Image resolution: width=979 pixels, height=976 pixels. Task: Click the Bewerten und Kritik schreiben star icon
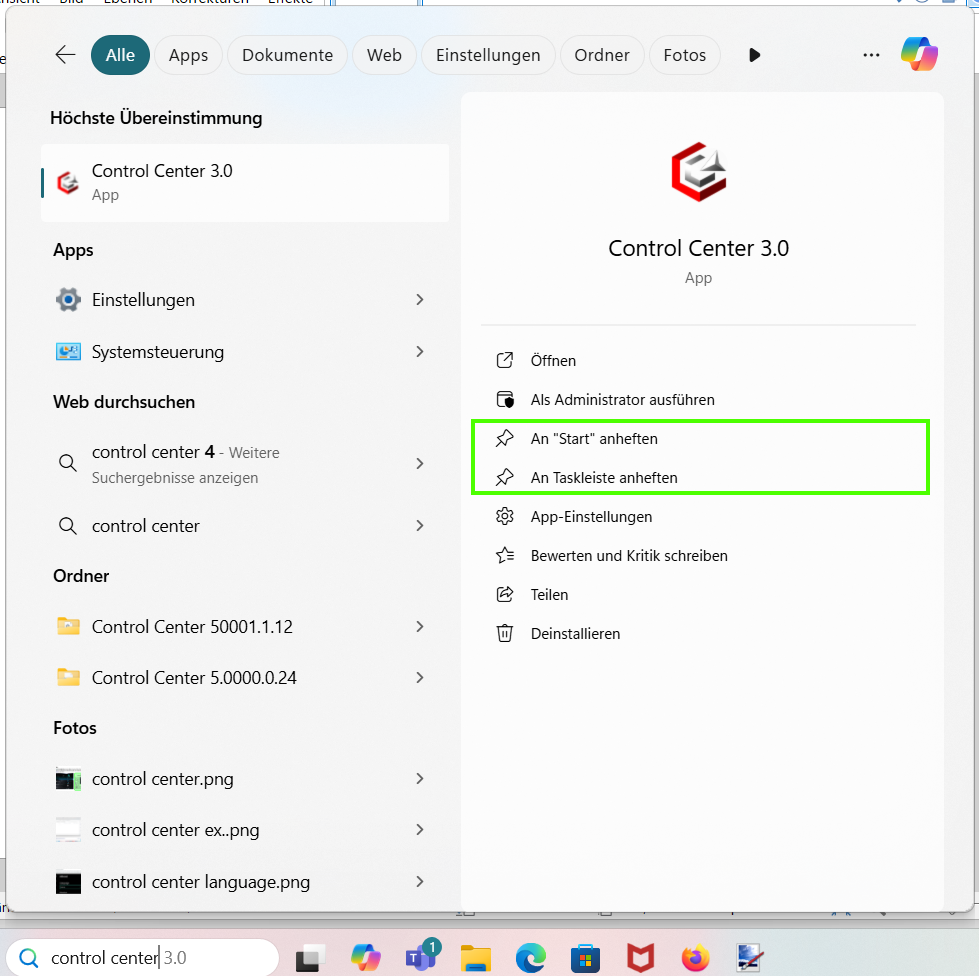pyautogui.click(x=505, y=555)
